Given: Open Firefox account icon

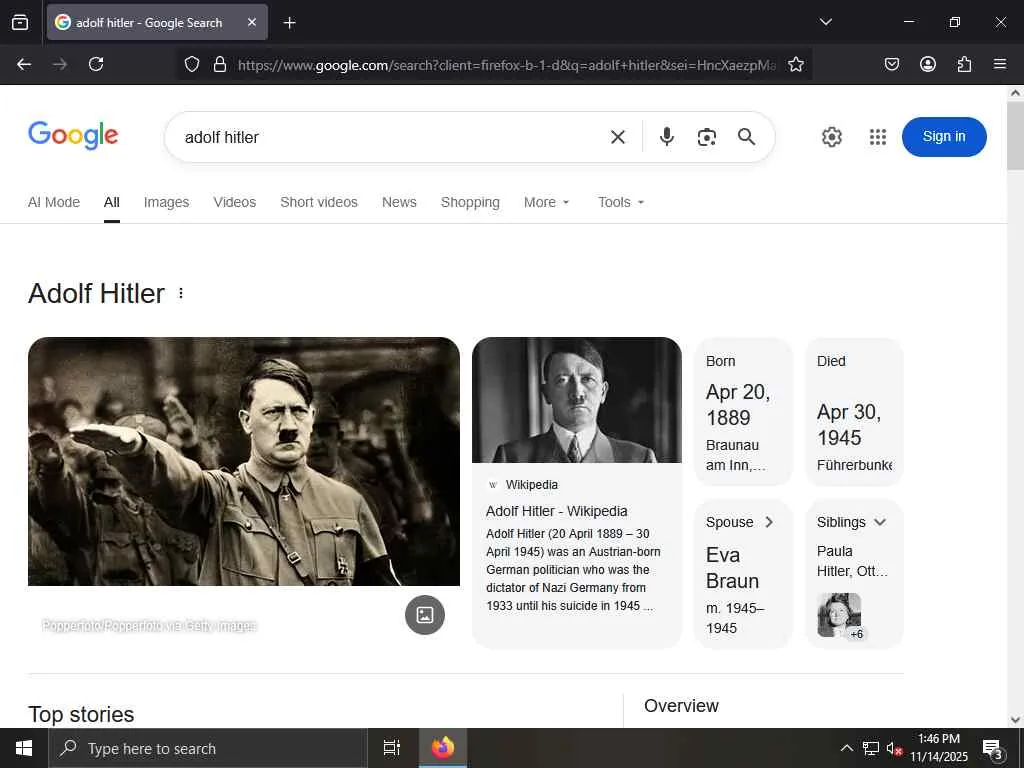Looking at the screenshot, I should pos(927,64).
